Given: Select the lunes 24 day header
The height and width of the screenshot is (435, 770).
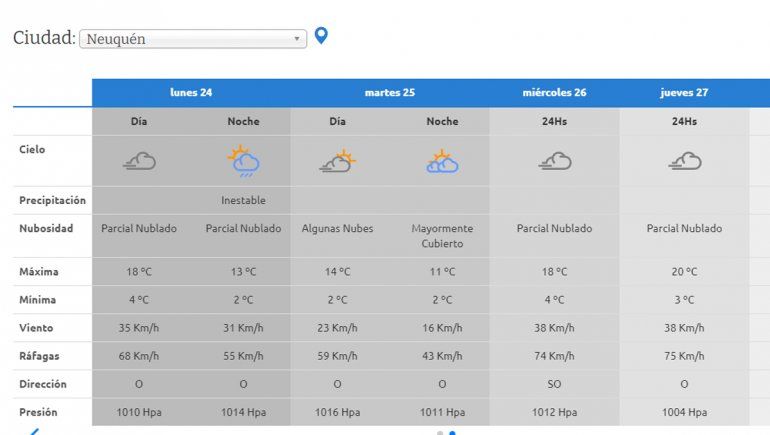Looking at the screenshot, I should click(x=191, y=93).
